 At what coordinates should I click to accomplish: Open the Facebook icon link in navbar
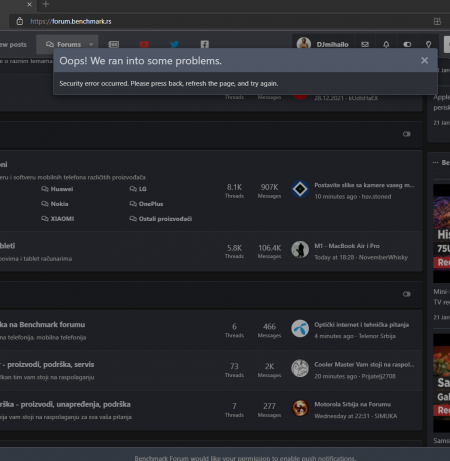[x=205, y=44]
